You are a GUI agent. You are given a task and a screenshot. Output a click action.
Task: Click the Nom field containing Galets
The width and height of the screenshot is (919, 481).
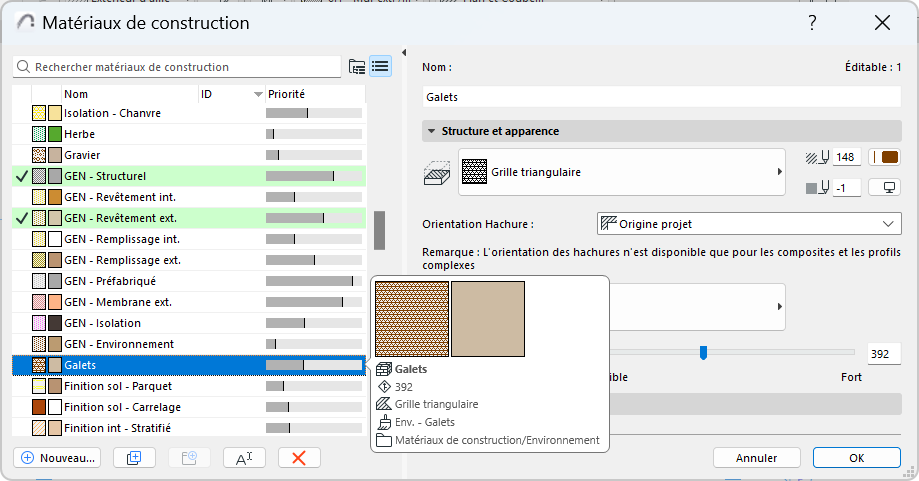click(x=660, y=97)
